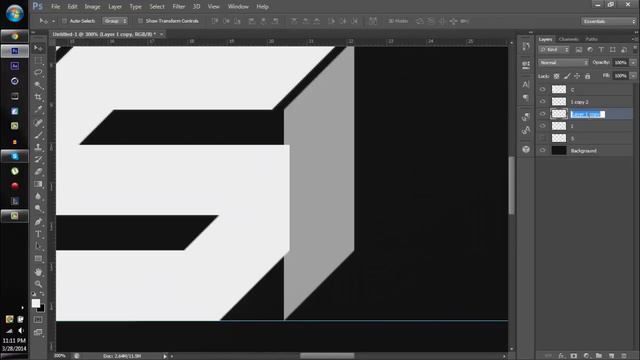Select the Spot Healing Brush tool
Viewport: 640px width, 360px height.
(x=38, y=122)
